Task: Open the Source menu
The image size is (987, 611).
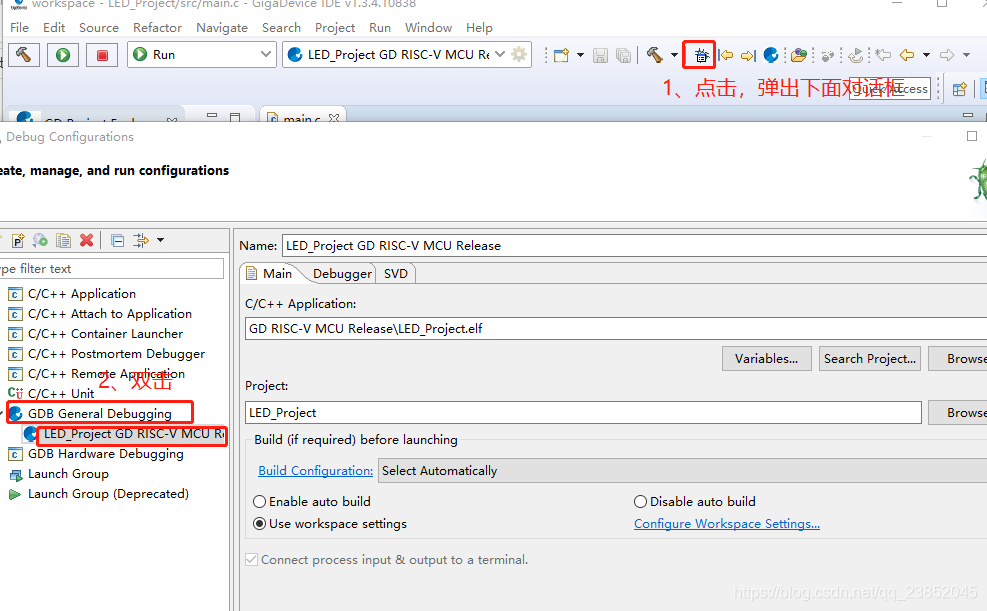Action: click(x=99, y=28)
